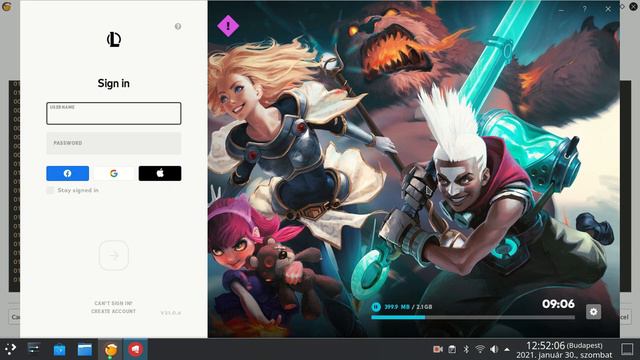Viewport: 640px width, 360px height.
Task: Click the taskbar clock
Action: pos(564,350)
